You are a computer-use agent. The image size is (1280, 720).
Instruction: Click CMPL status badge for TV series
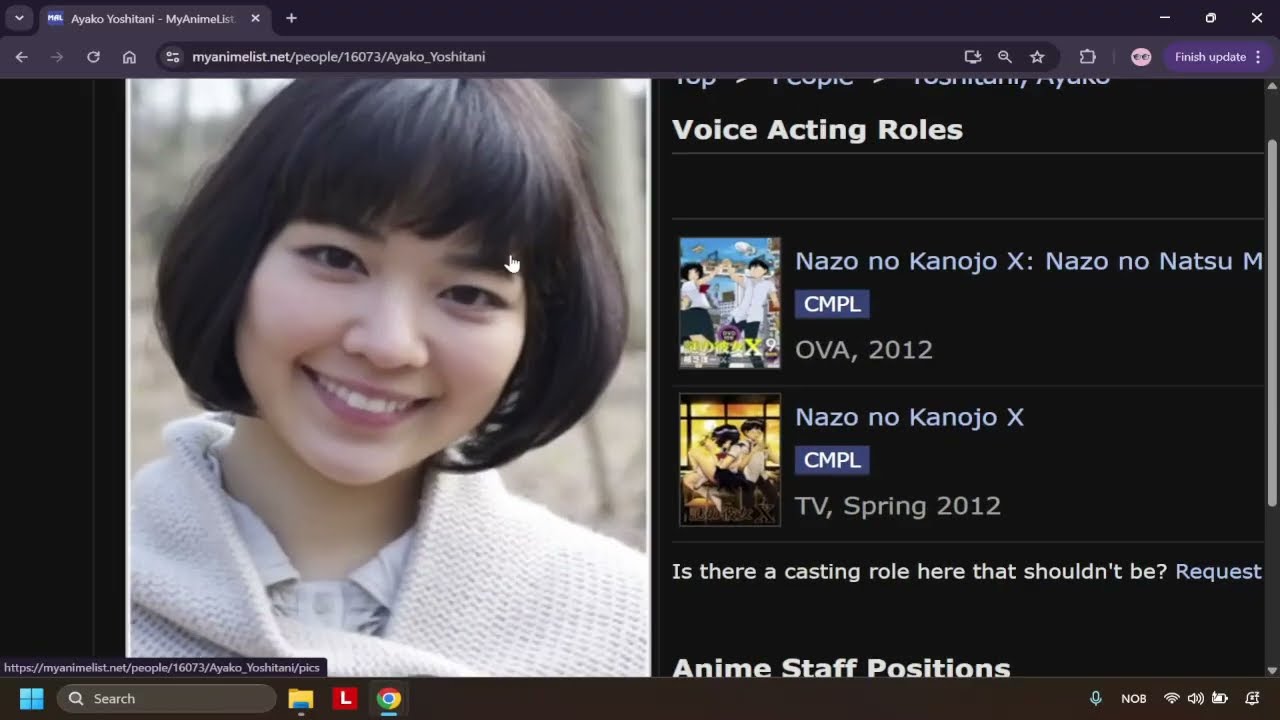[x=832, y=460]
